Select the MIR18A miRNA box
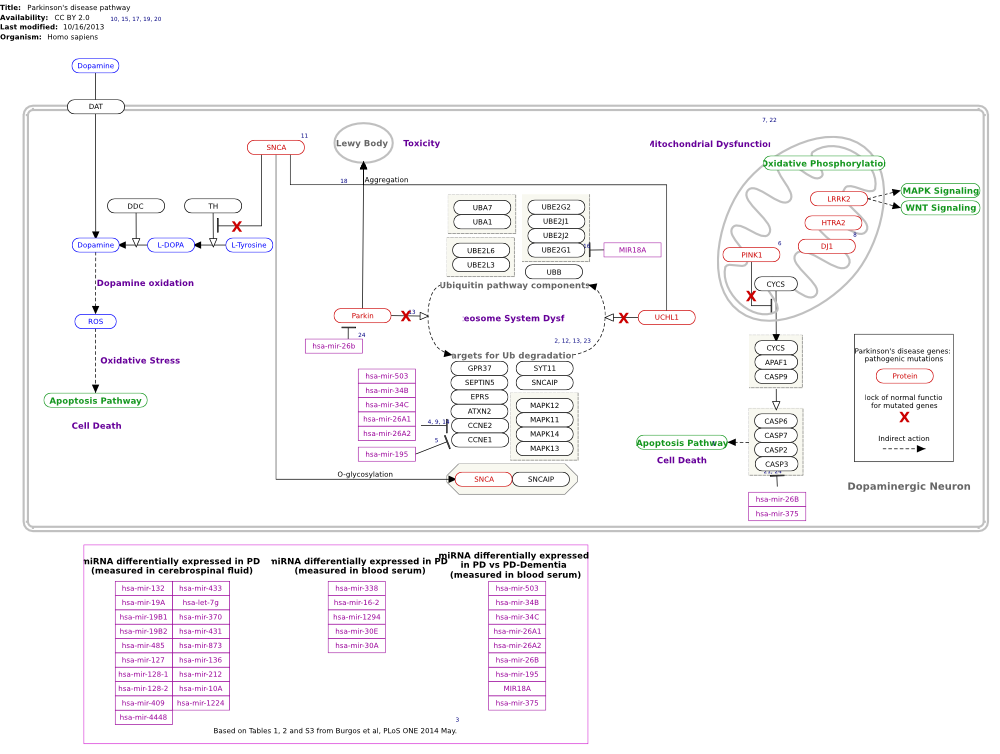Image resolution: width=1000 pixels, height=754 pixels. (632, 250)
